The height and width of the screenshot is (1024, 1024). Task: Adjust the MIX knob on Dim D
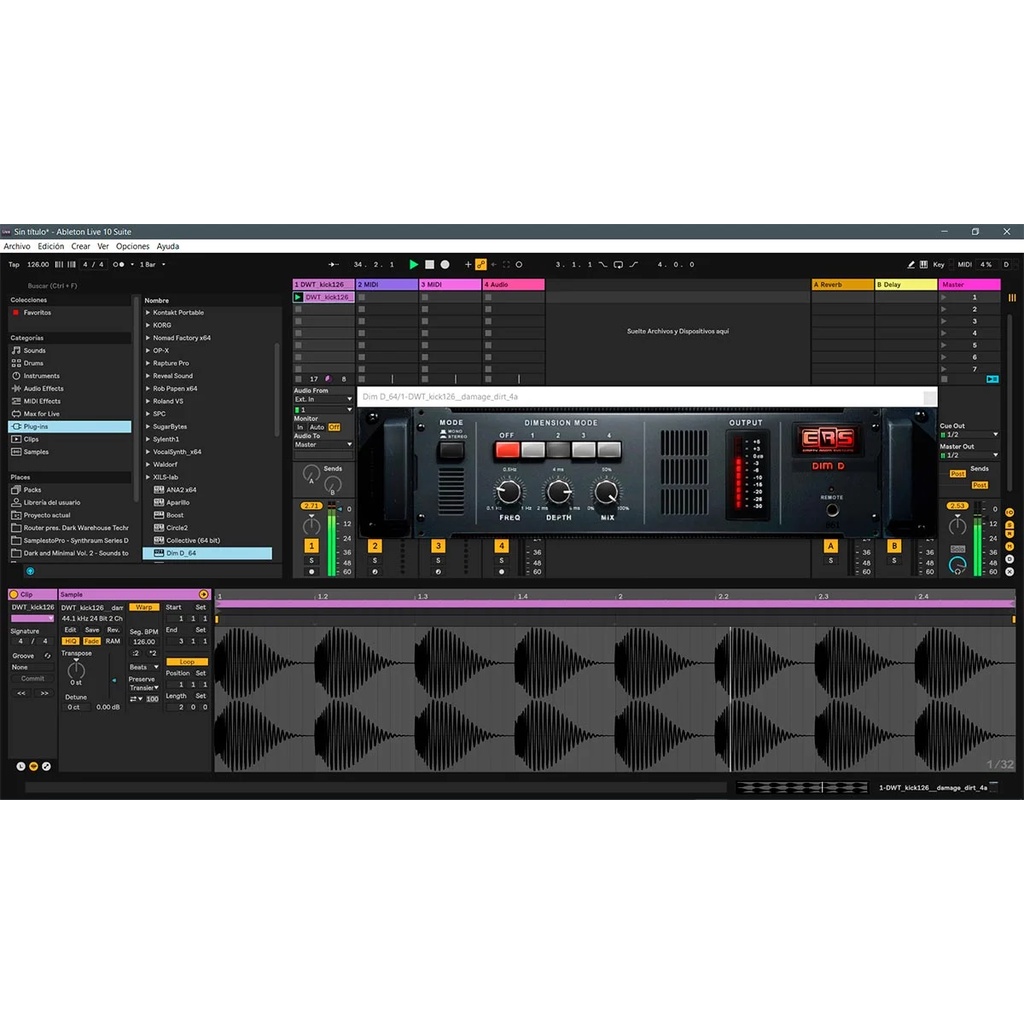(607, 492)
